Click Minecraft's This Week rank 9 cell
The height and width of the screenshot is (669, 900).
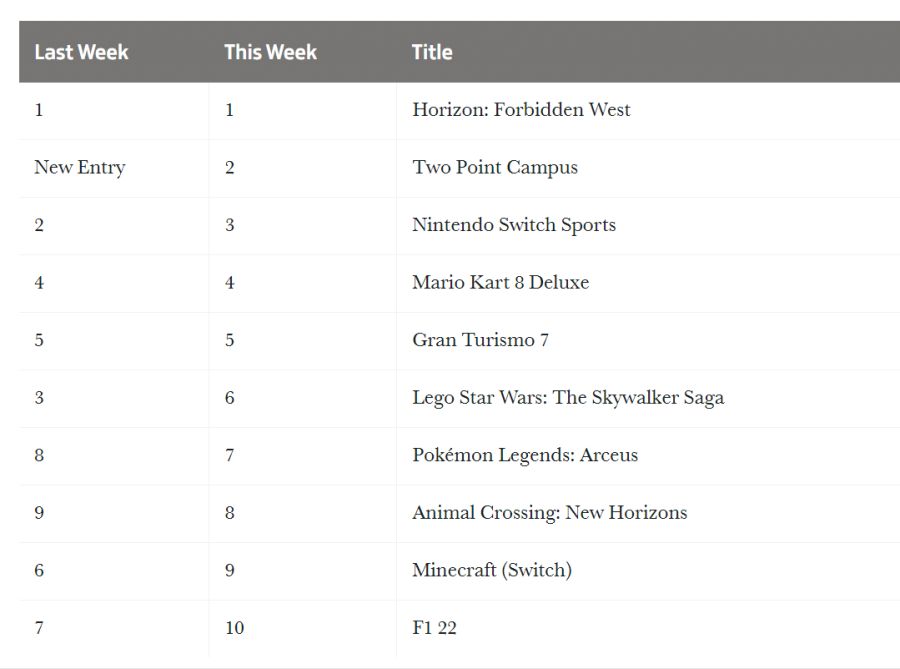click(230, 570)
